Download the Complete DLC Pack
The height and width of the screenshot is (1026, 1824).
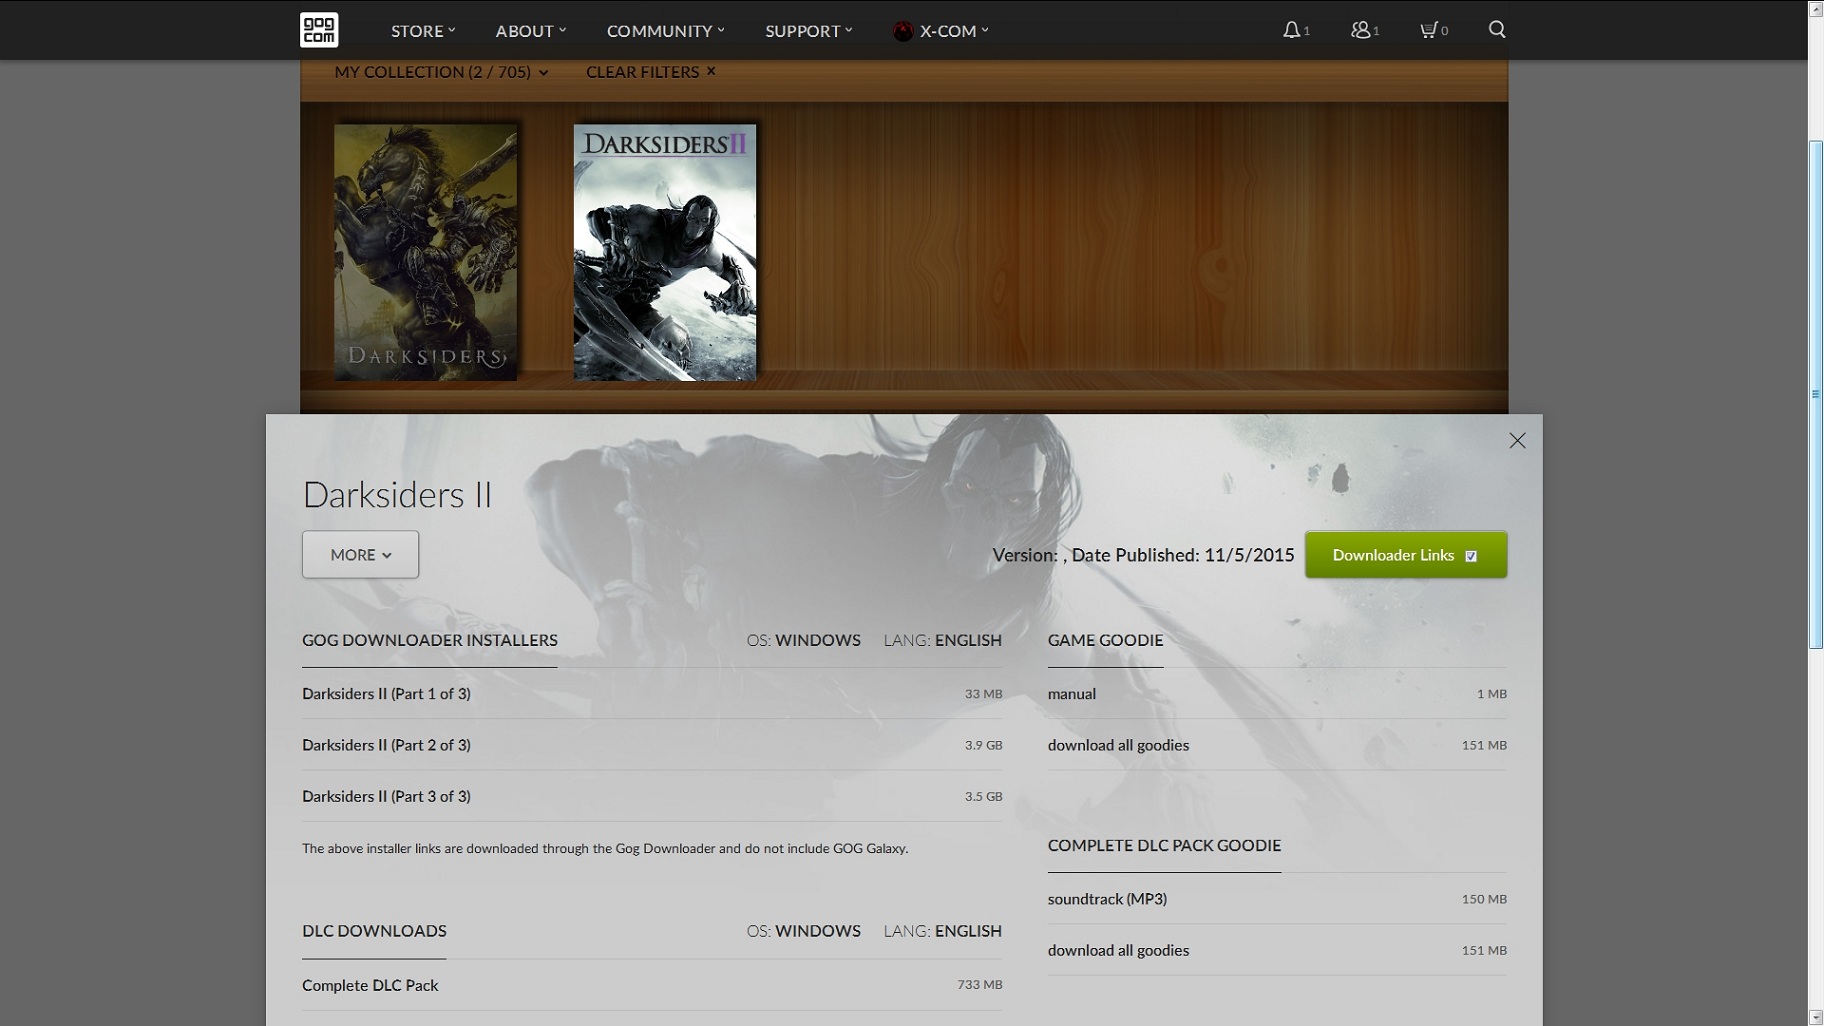coord(652,985)
